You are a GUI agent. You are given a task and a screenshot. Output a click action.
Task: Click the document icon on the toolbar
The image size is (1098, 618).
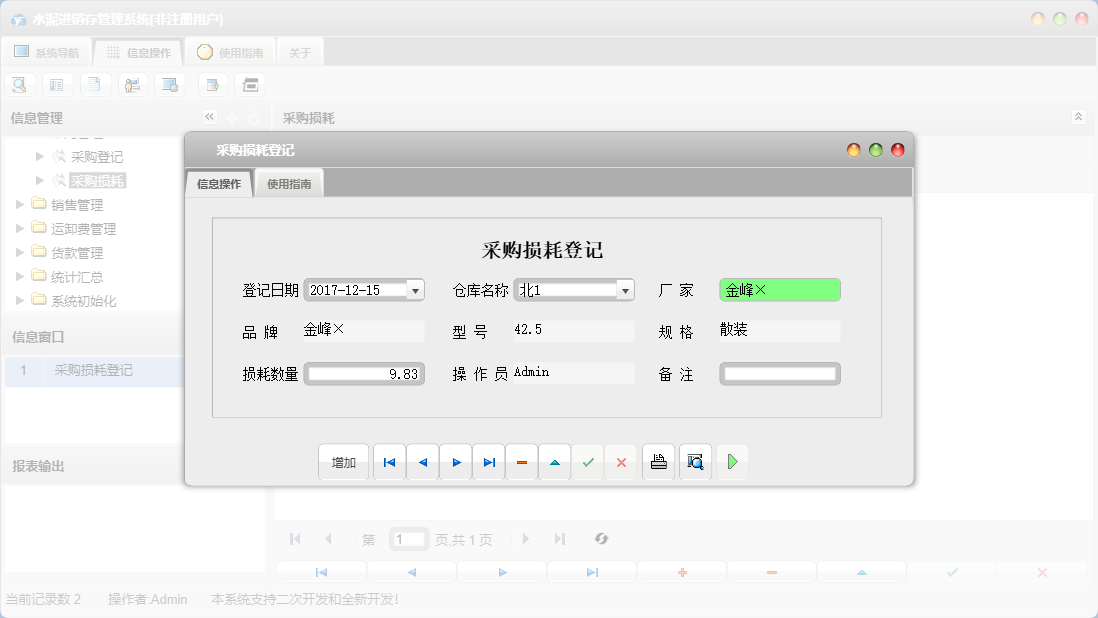pyautogui.click(x=95, y=84)
